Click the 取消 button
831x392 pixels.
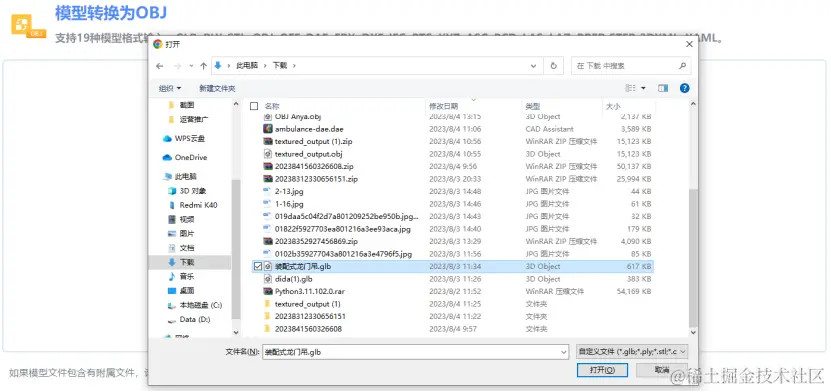coord(662,370)
